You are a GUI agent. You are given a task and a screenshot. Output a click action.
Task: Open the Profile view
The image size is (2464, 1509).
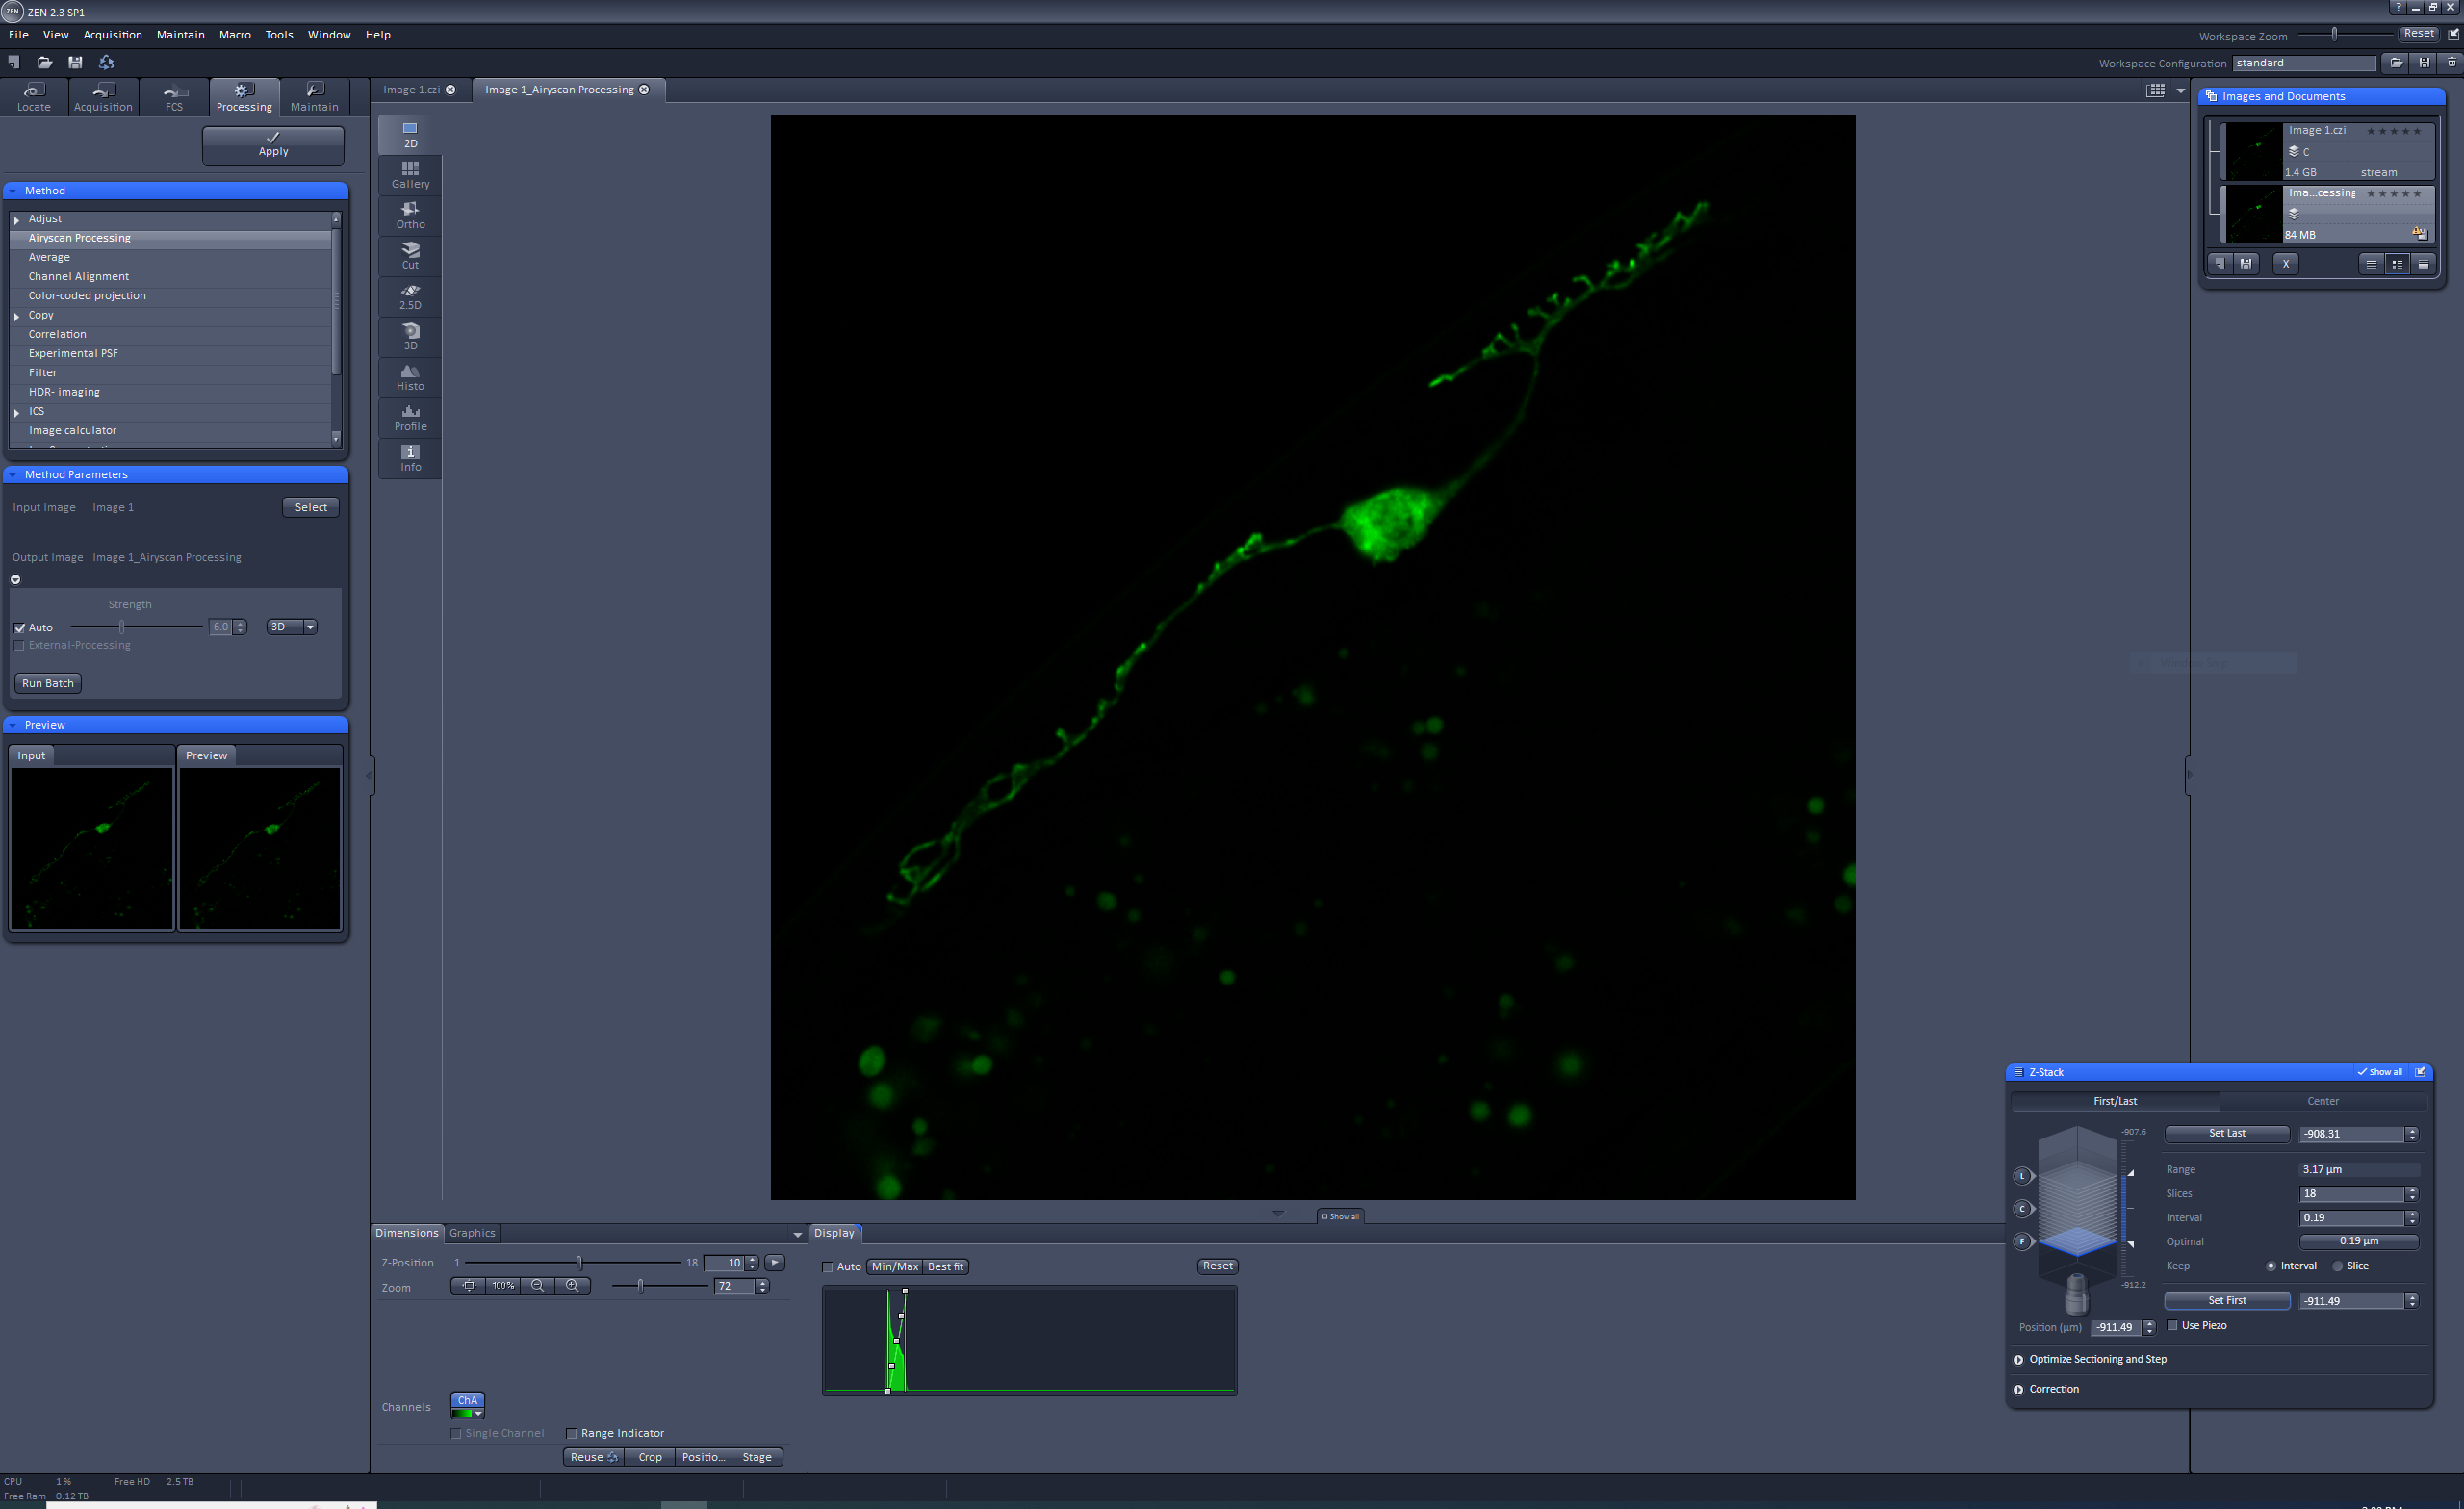coord(410,417)
